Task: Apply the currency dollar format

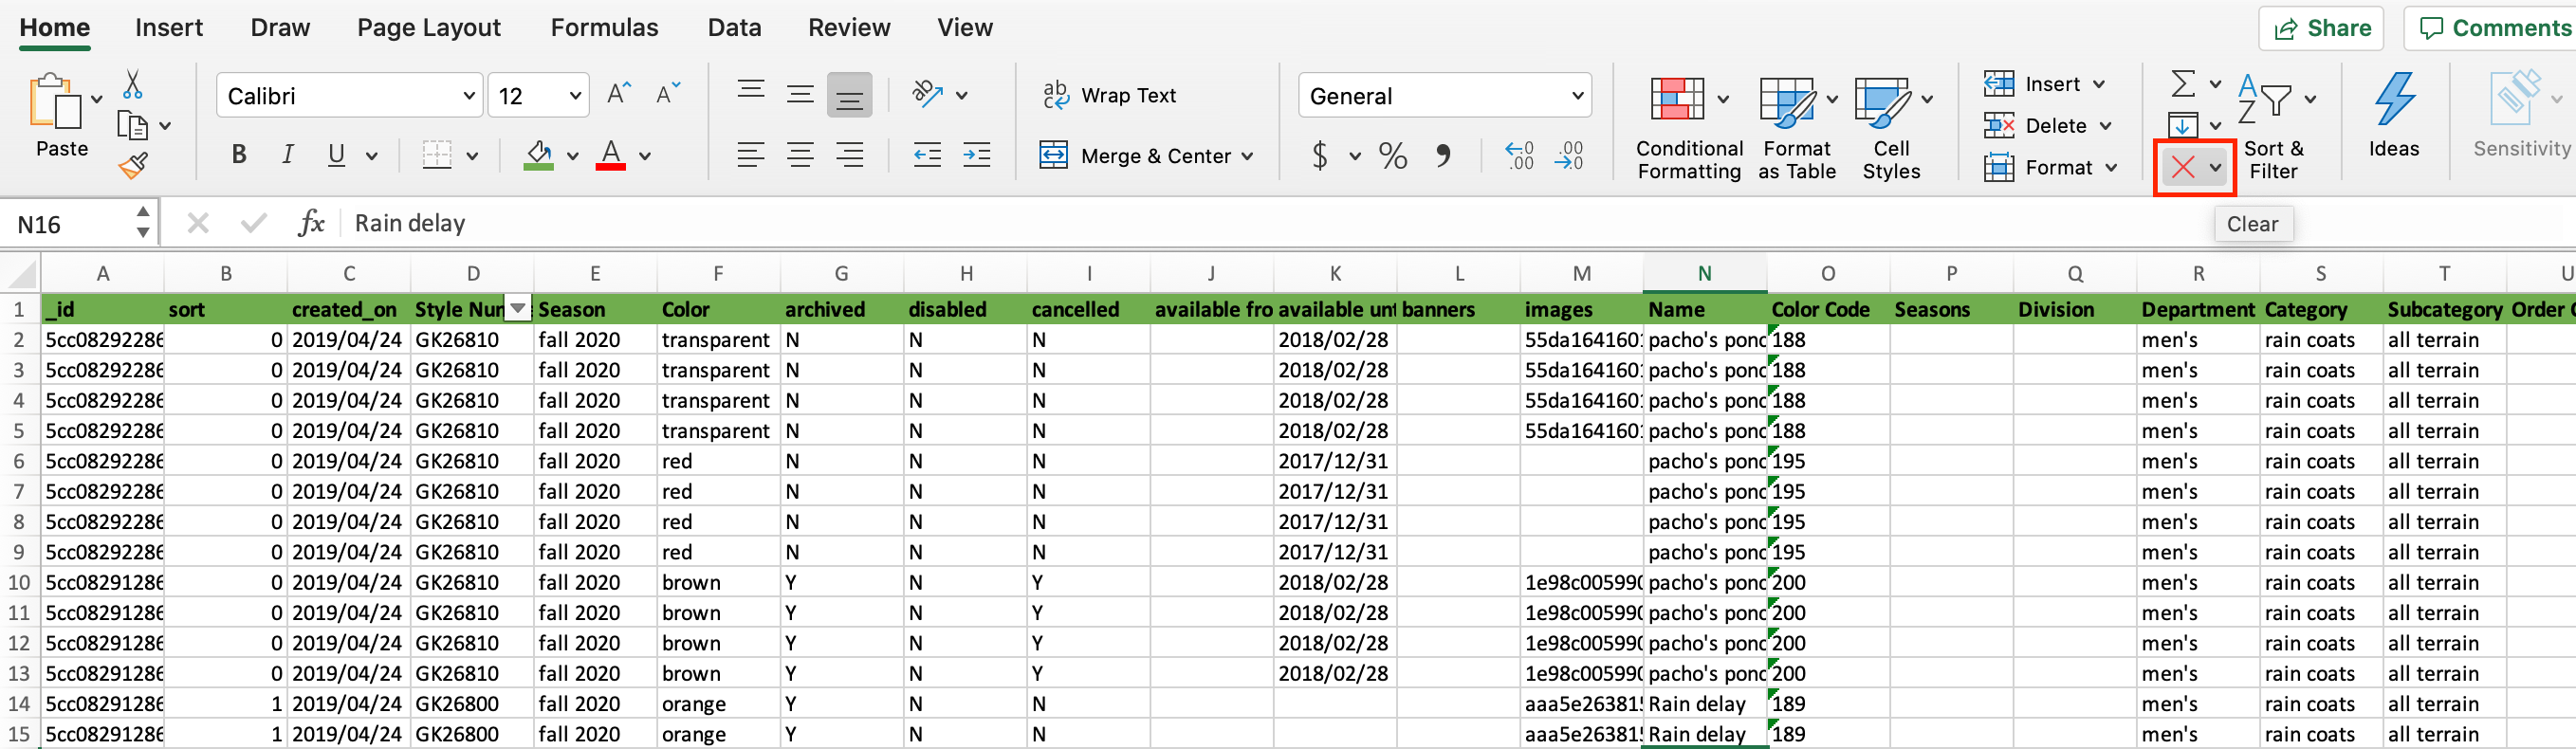Action: click(x=1320, y=155)
